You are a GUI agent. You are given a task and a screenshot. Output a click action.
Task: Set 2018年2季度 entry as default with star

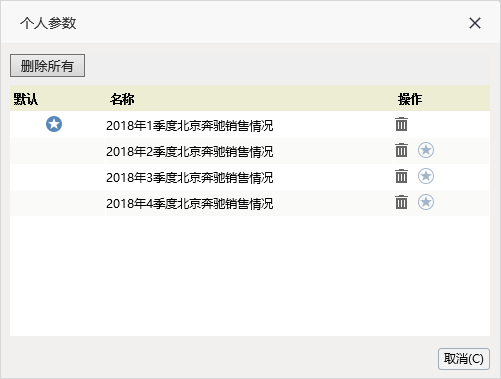[x=426, y=150]
